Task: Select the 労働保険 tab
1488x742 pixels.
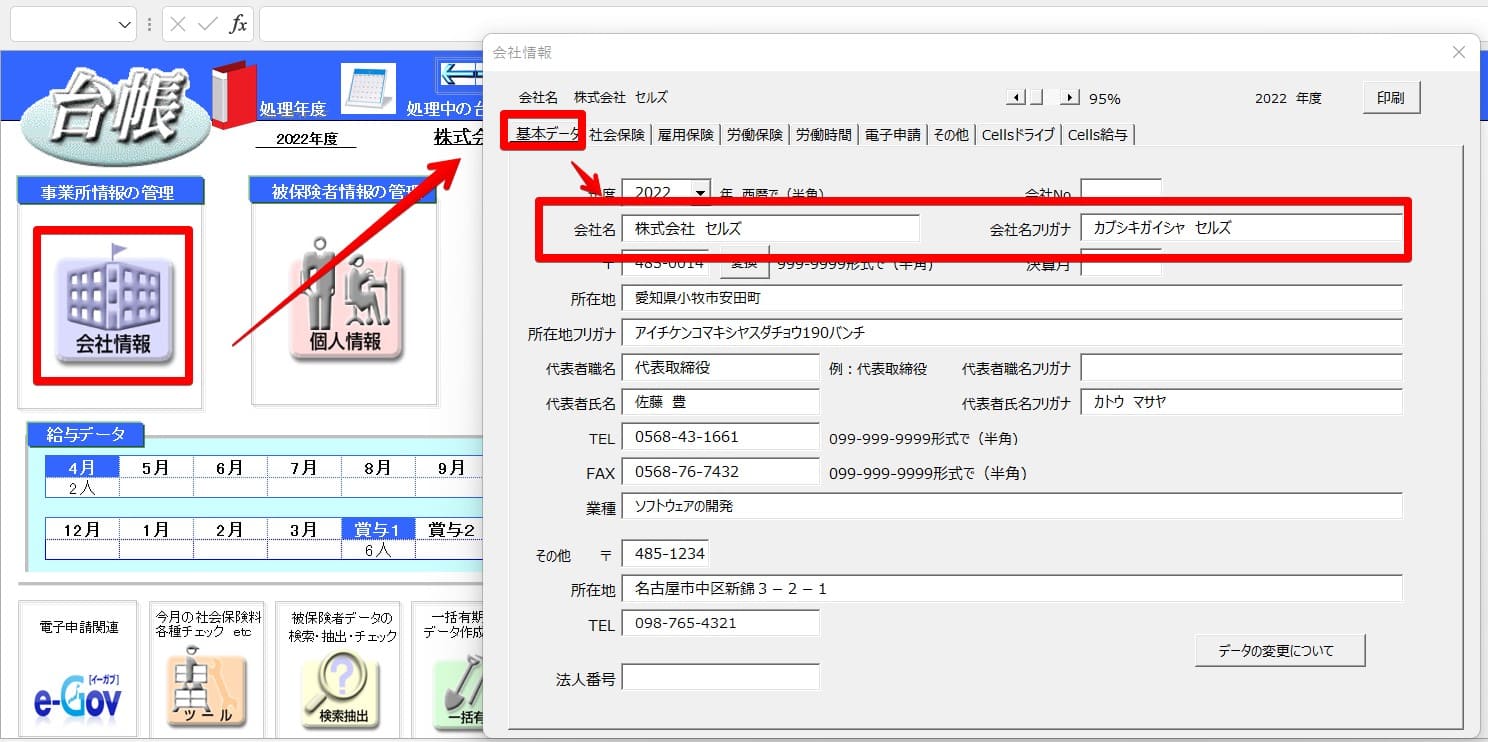Action: (755, 135)
